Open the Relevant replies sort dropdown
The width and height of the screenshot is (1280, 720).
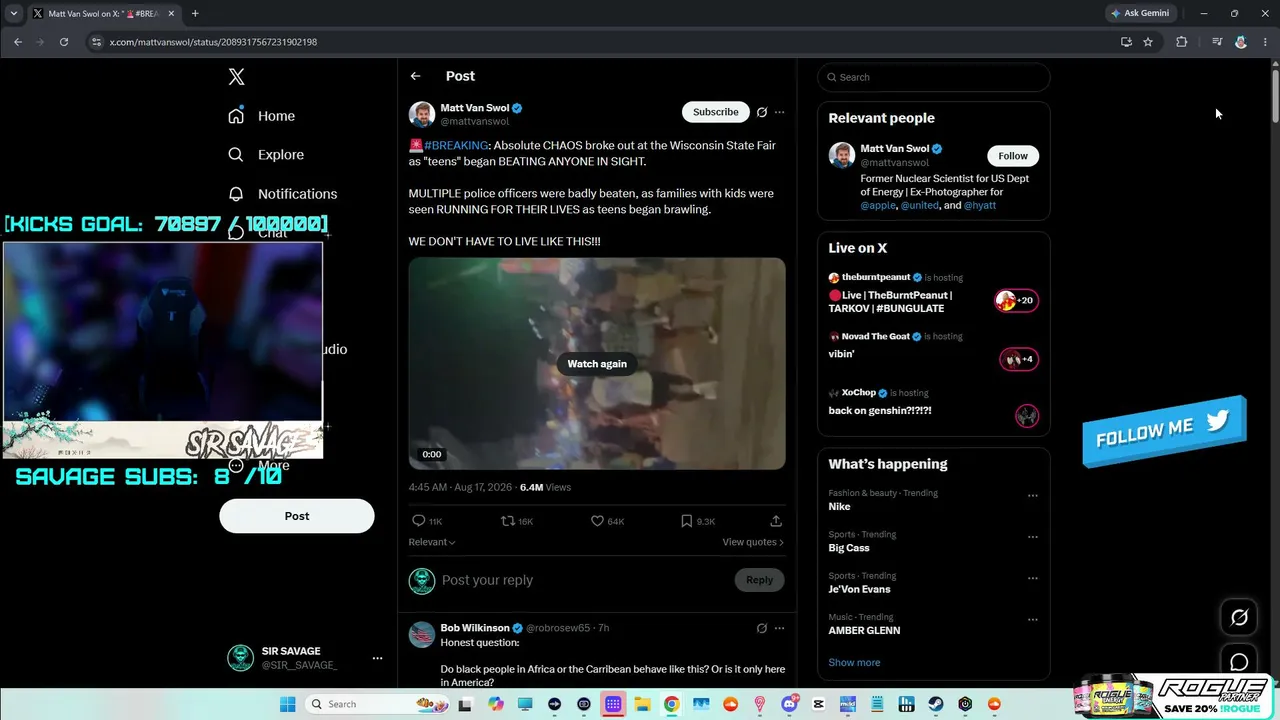tap(432, 542)
